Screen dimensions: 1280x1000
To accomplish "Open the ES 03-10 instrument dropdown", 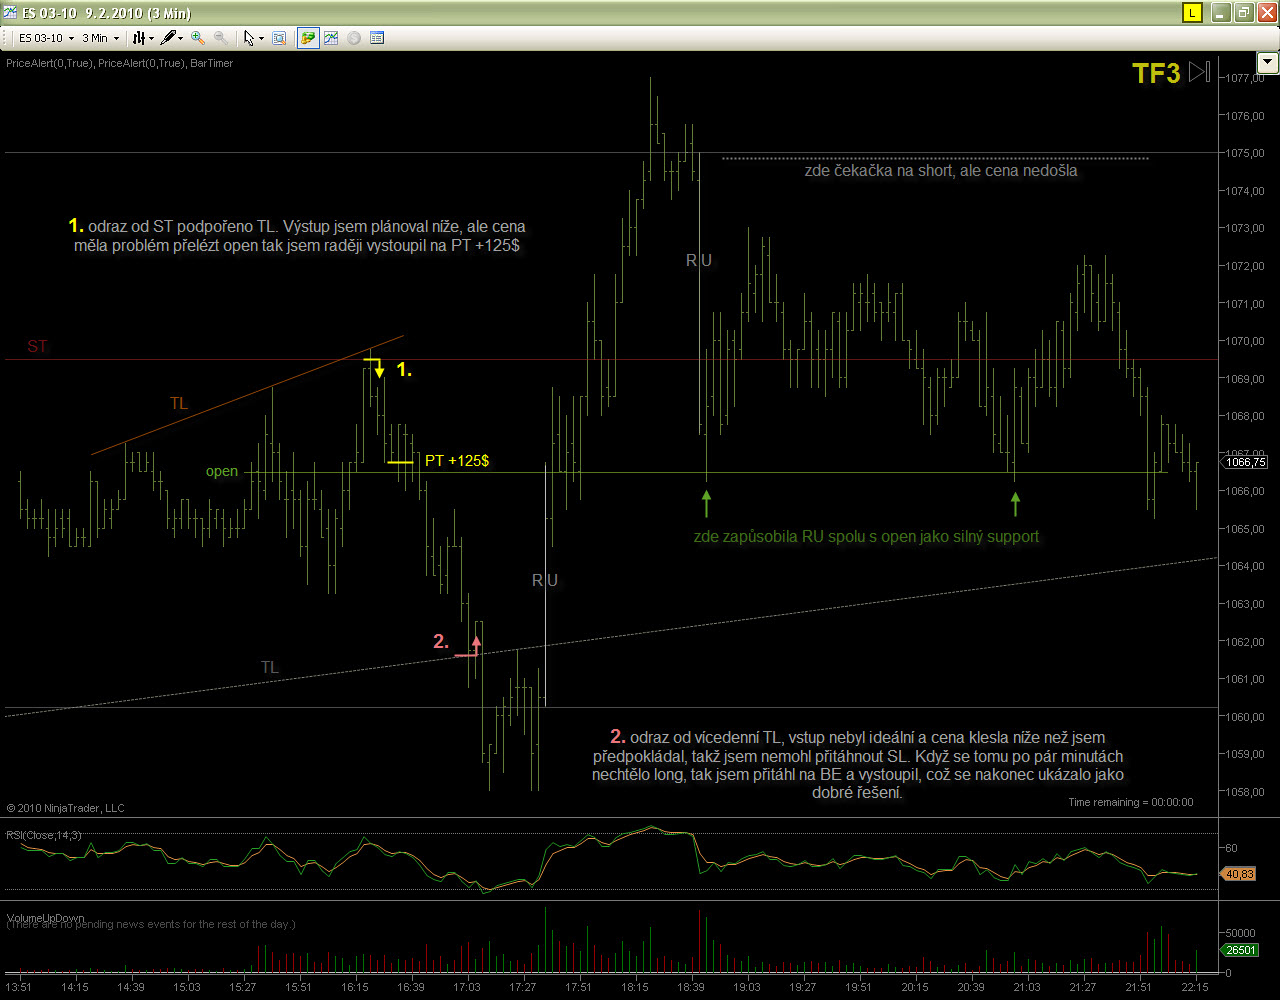I will pyautogui.click(x=46, y=38).
